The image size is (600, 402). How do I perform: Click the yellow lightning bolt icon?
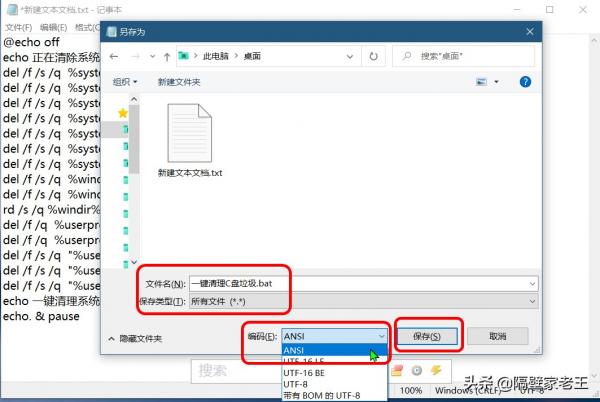pyautogui.click(x=436, y=370)
